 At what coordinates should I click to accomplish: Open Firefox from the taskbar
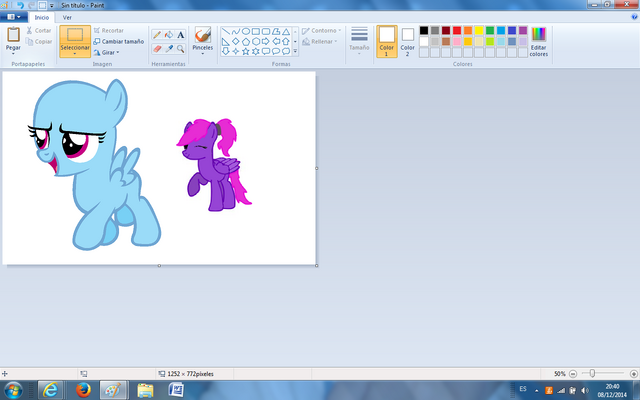(x=83, y=390)
